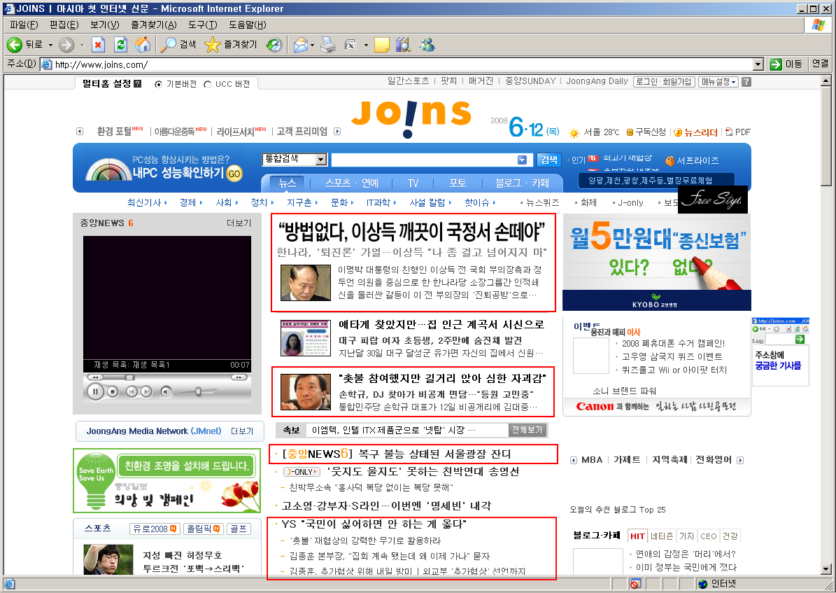Open the 유로2008 sports tab button
This screenshot has width=836, height=593.
[x=154, y=529]
